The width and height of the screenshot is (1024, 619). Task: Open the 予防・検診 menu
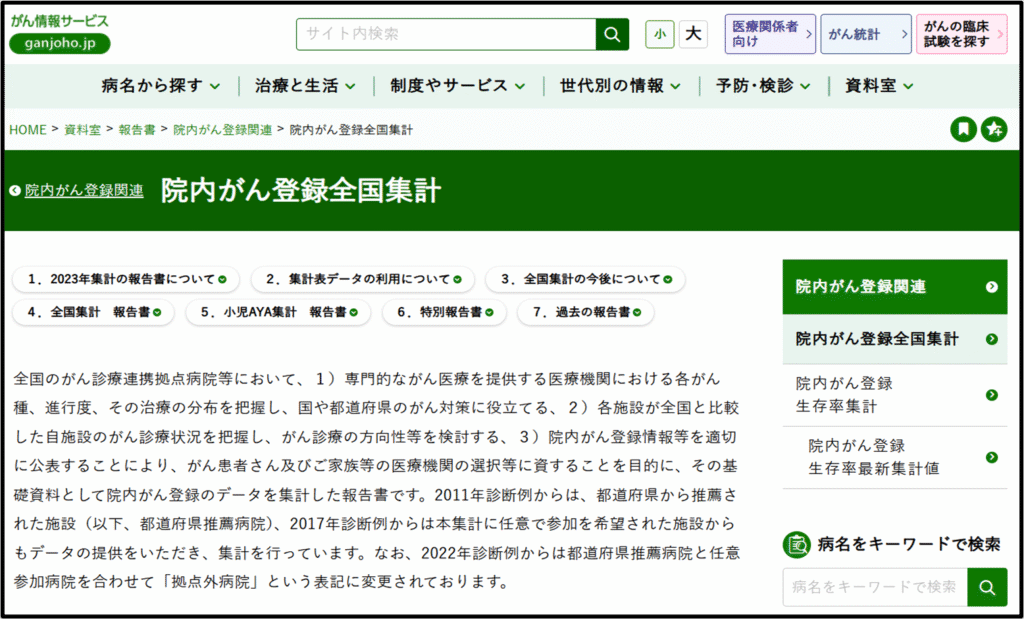(762, 86)
